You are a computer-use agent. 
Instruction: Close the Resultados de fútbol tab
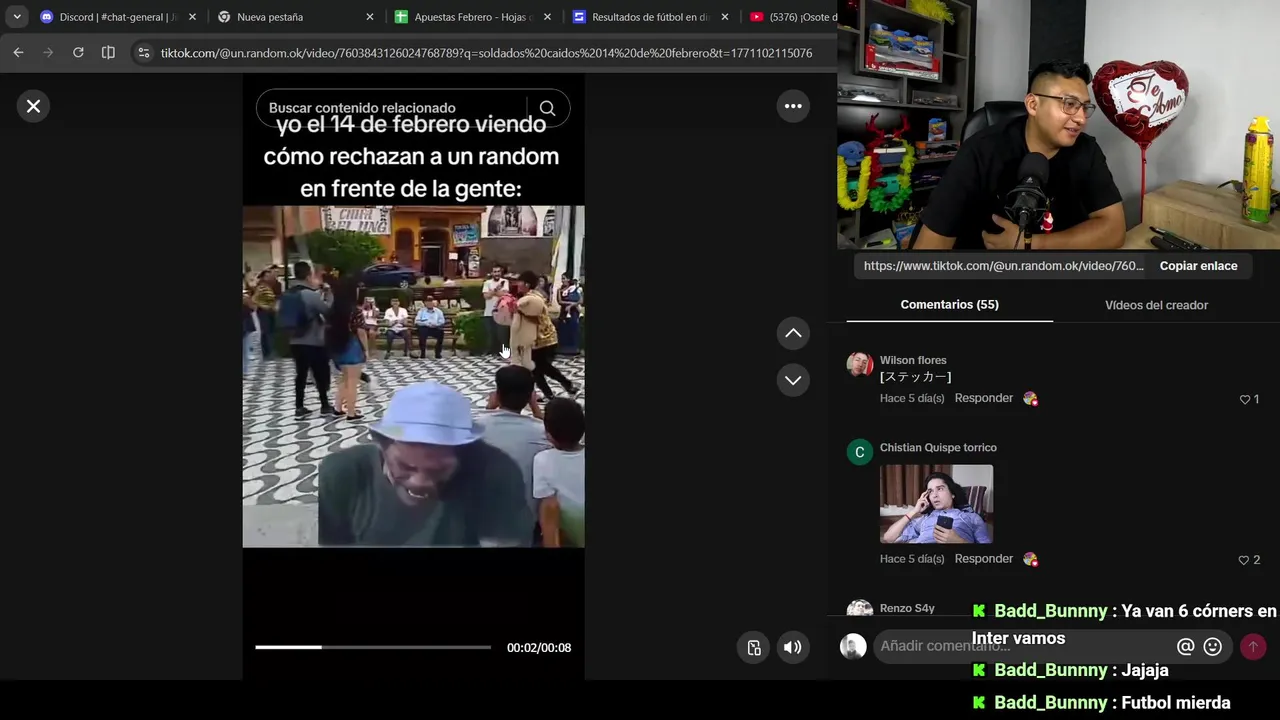(724, 17)
